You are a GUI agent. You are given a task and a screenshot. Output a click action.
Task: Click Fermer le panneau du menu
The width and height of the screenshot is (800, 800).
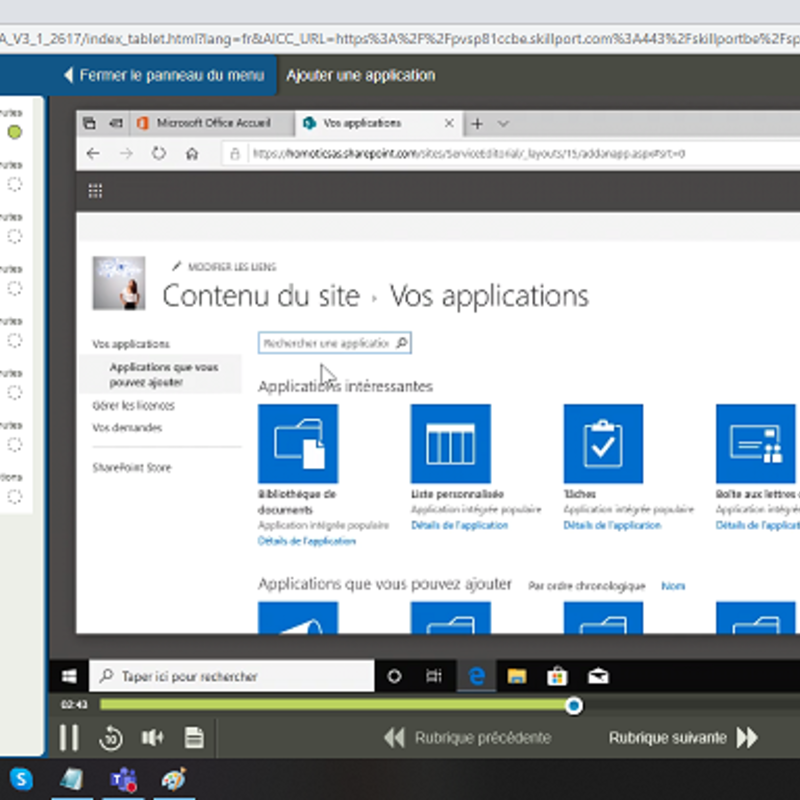pyautogui.click(x=164, y=76)
